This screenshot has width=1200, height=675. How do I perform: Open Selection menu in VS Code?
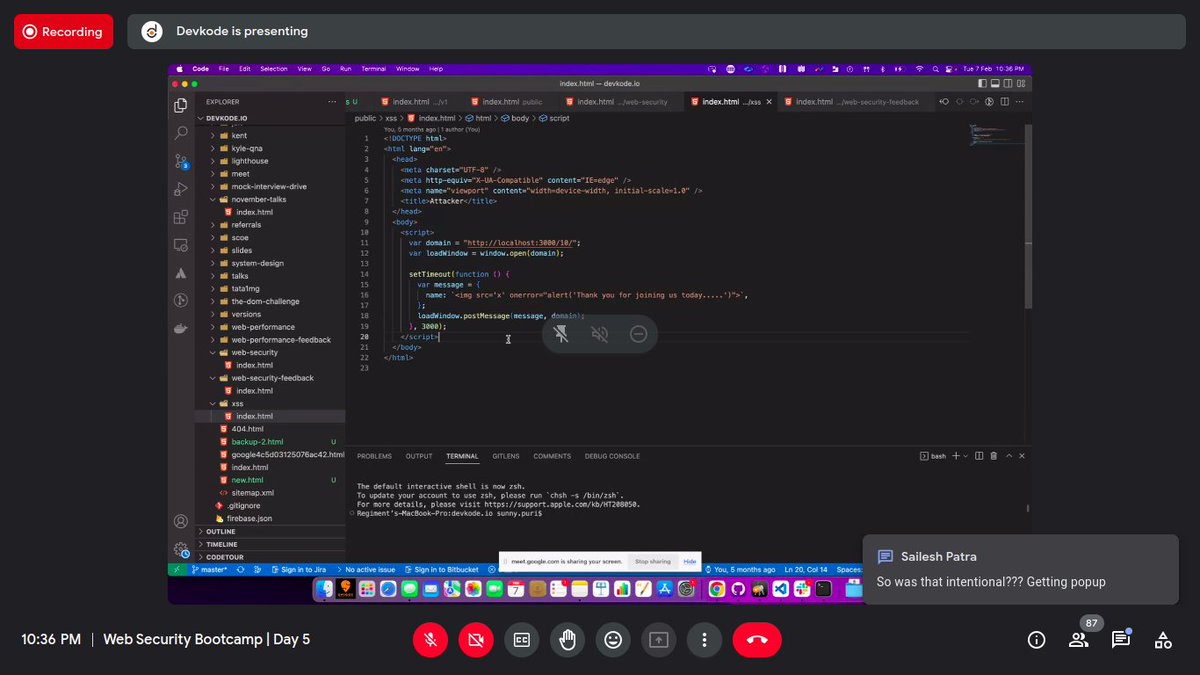point(273,69)
